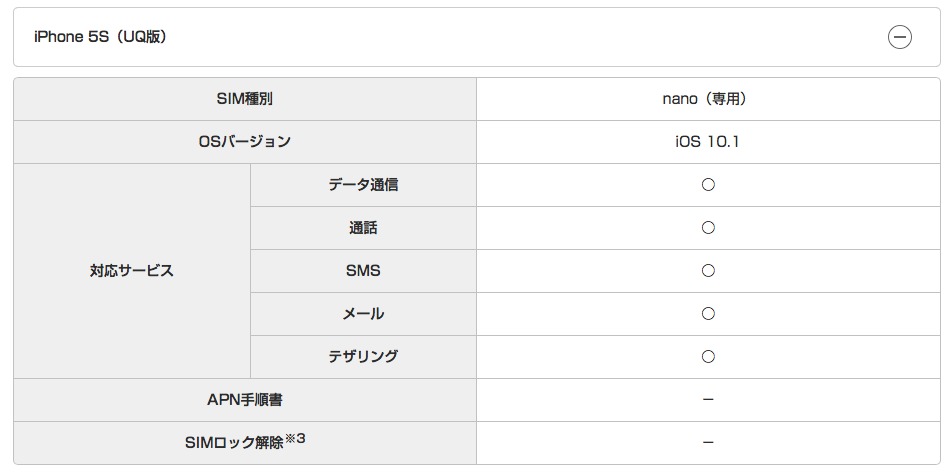Screen dimensions: 945x476
Task: Select the SIM種別 header cell
Action: [x=244, y=99]
